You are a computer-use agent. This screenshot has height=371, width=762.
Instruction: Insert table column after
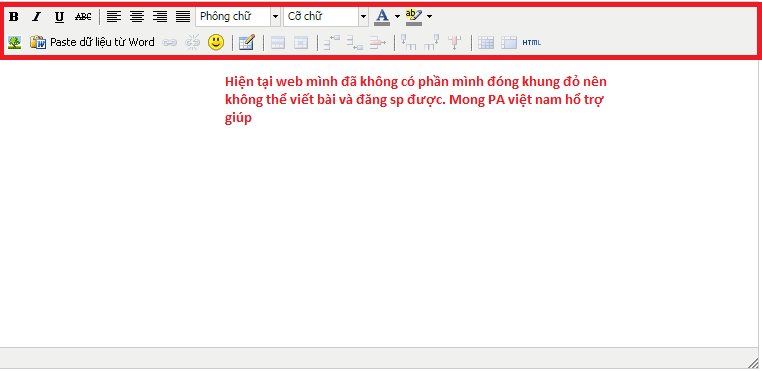click(432, 43)
